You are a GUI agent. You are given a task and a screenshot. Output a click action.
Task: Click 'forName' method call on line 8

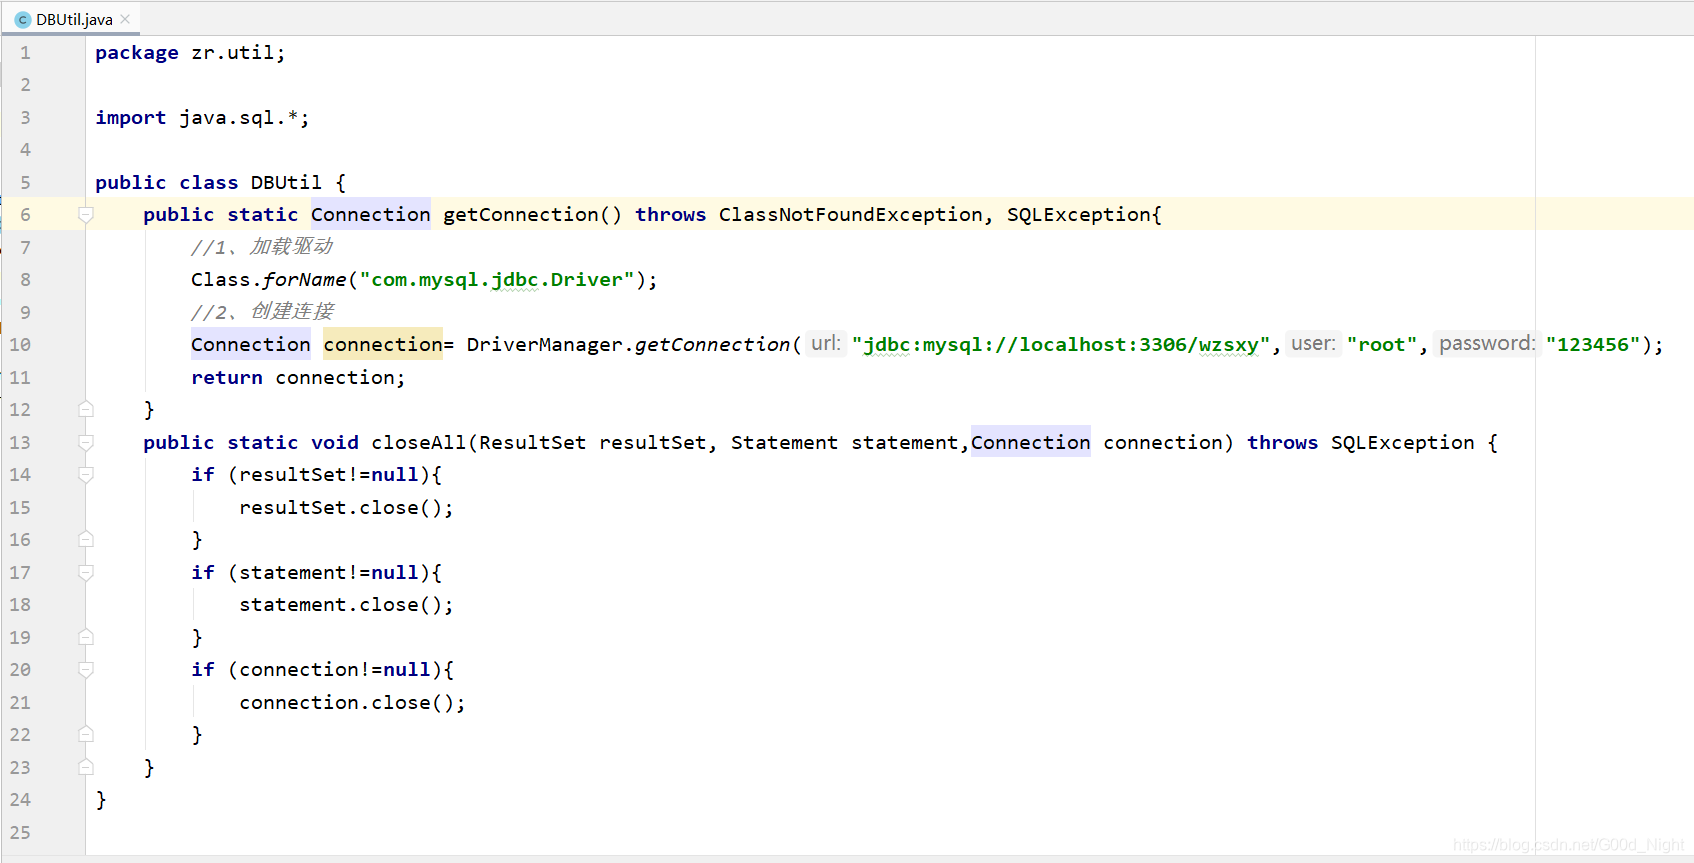[x=304, y=279]
